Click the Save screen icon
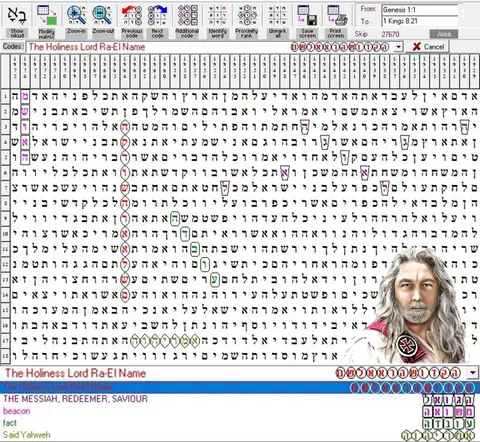The width and height of the screenshot is (480, 442). (307, 15)
